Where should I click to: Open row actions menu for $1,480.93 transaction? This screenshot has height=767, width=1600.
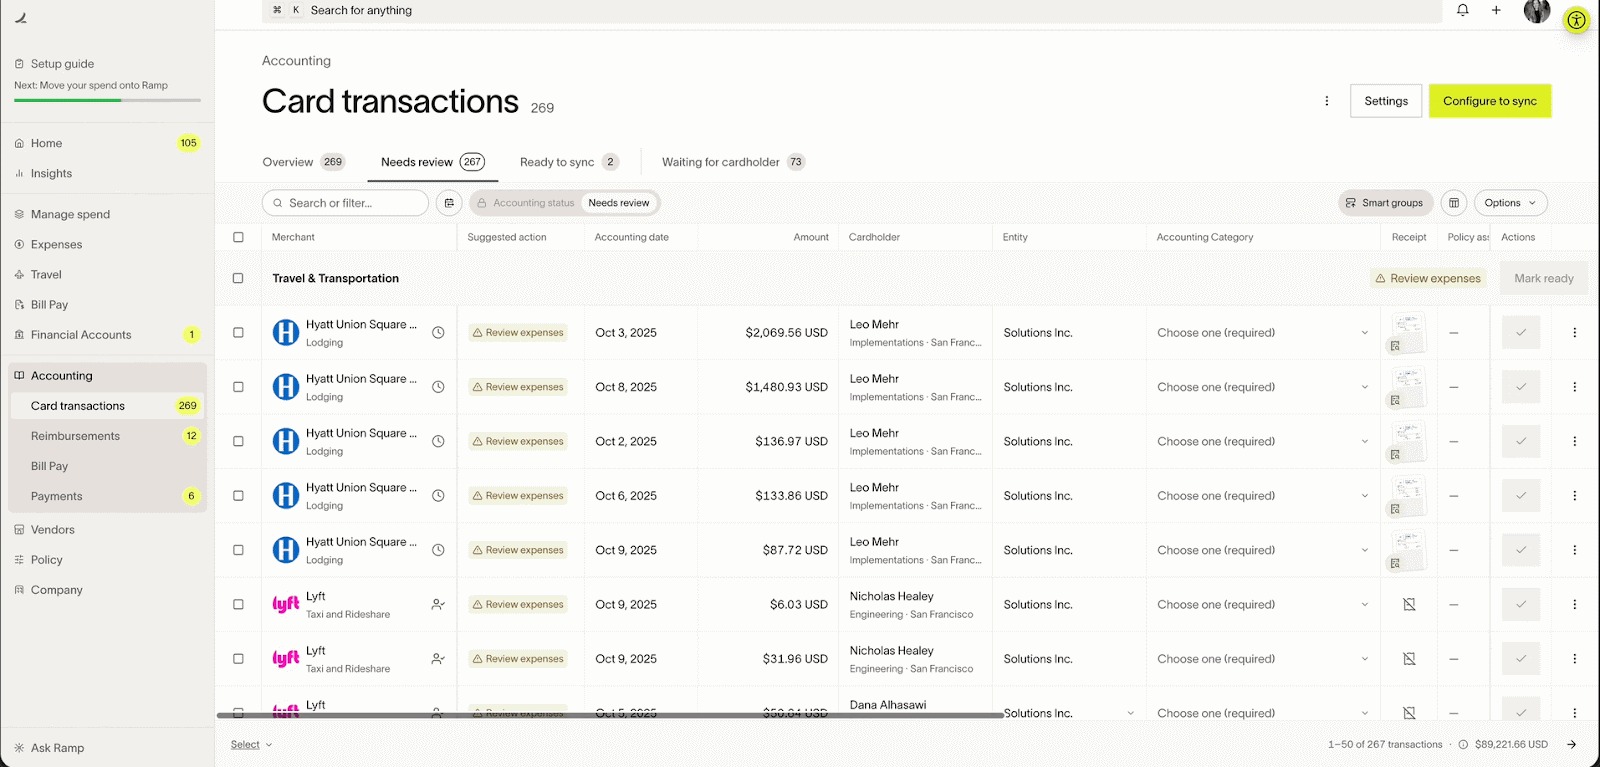pos(1574,387)
